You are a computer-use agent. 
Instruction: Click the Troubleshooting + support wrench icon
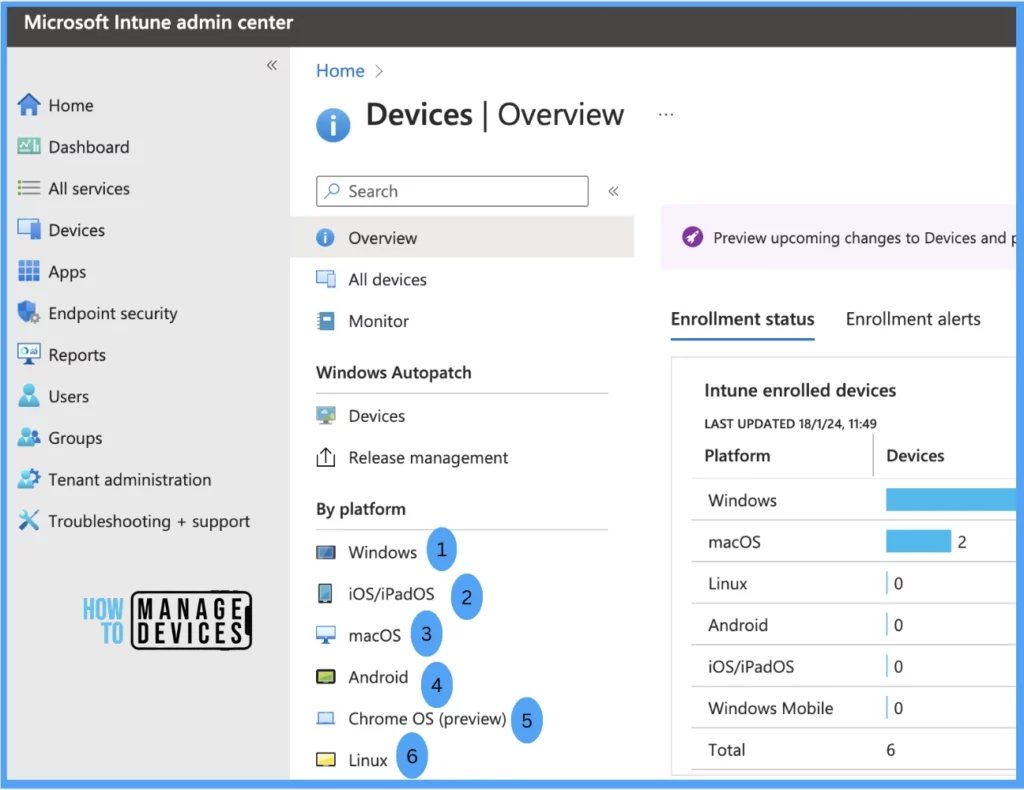[29, 520]
